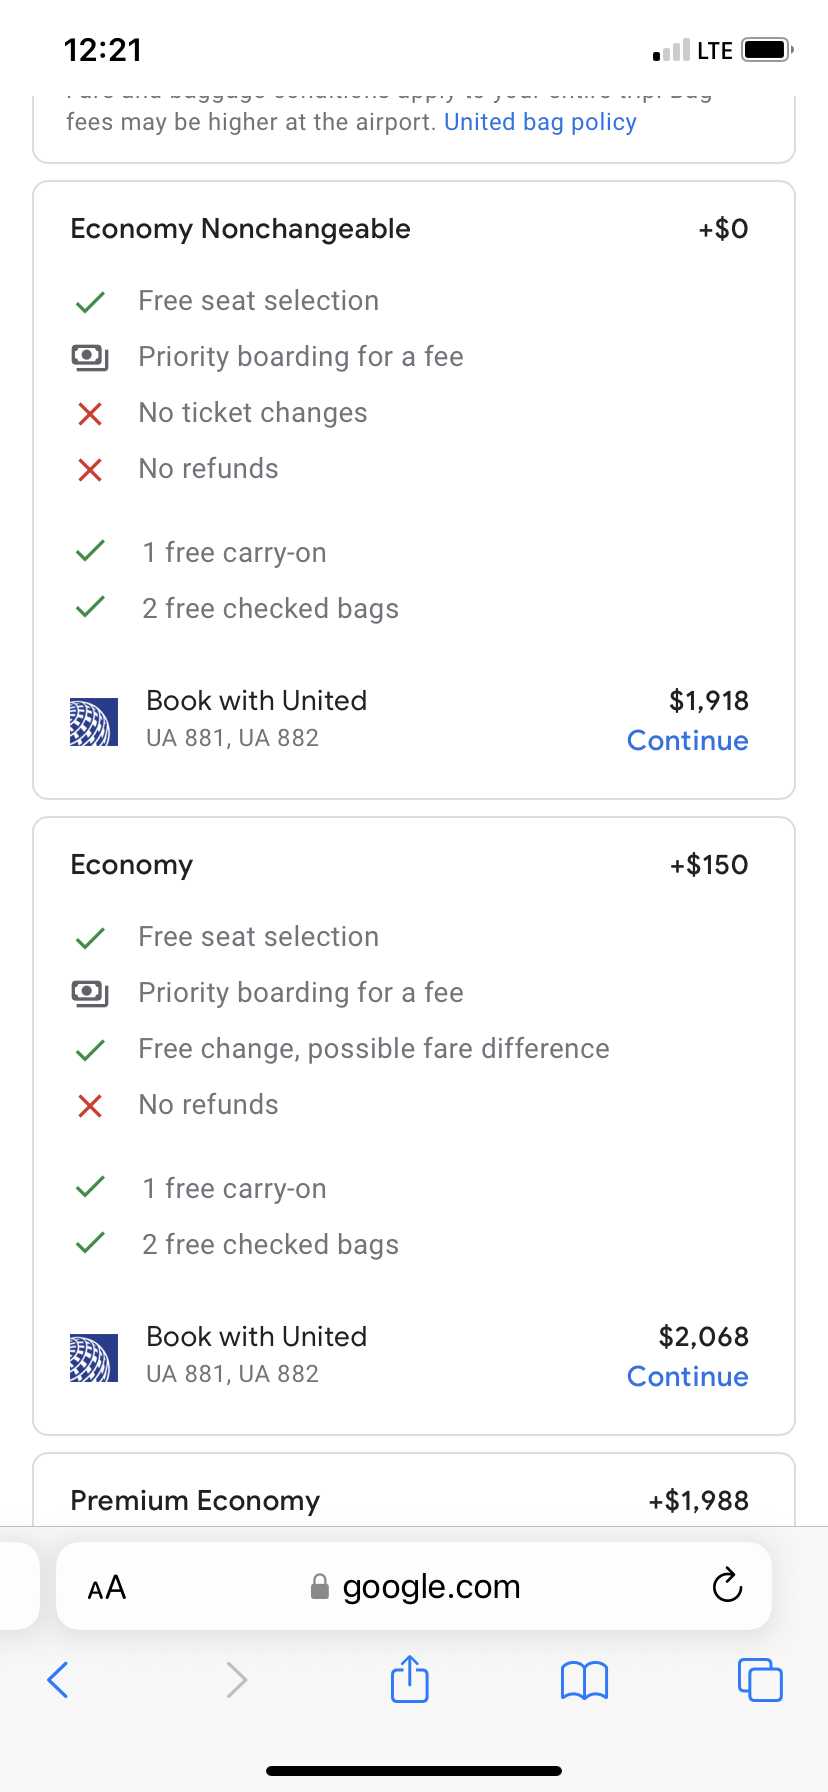Continue with the $1,918 United fare
828x1792 pixels.
[x=687, y=741]
